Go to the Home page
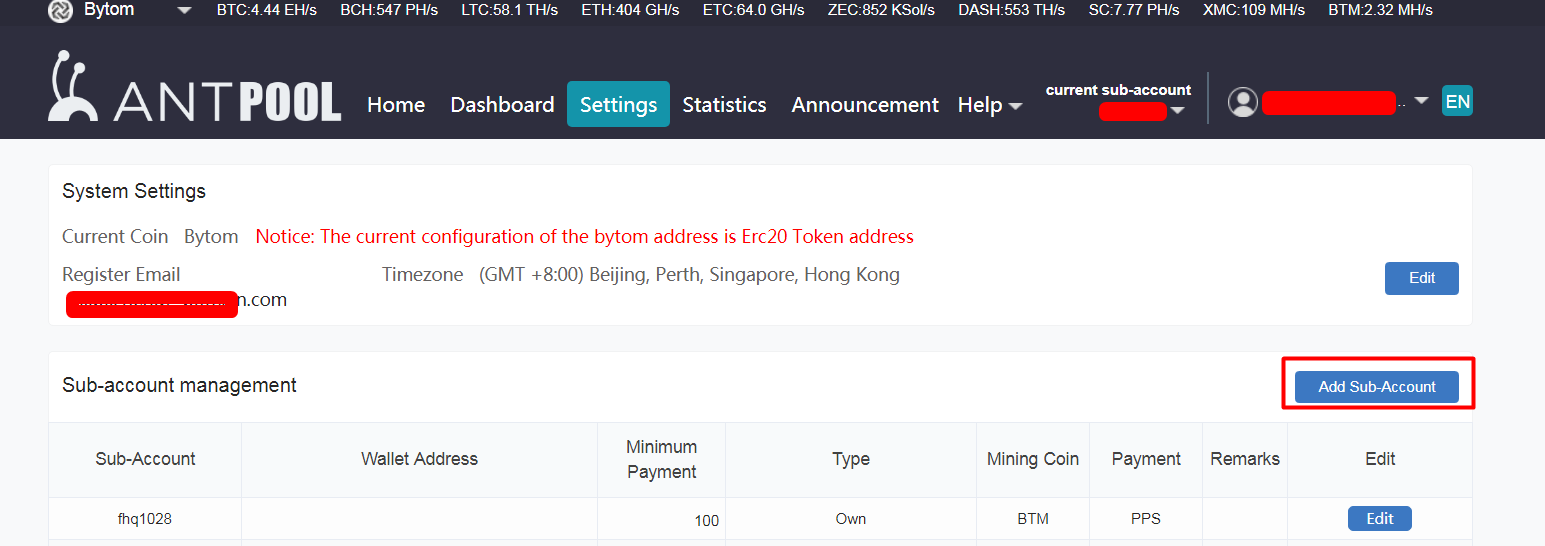This screenshot has width=1545, height=546. point(396,105)
